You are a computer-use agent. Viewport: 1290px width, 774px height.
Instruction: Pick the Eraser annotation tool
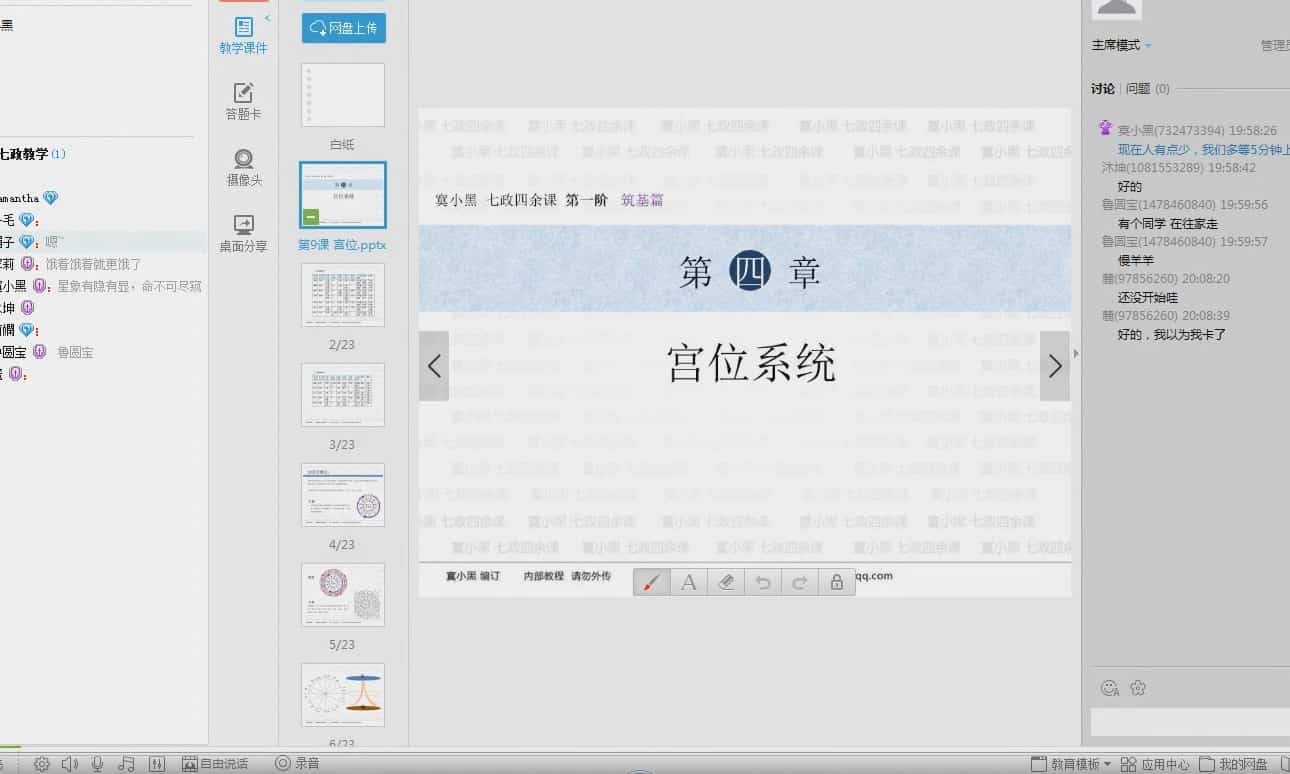[725, 581]
